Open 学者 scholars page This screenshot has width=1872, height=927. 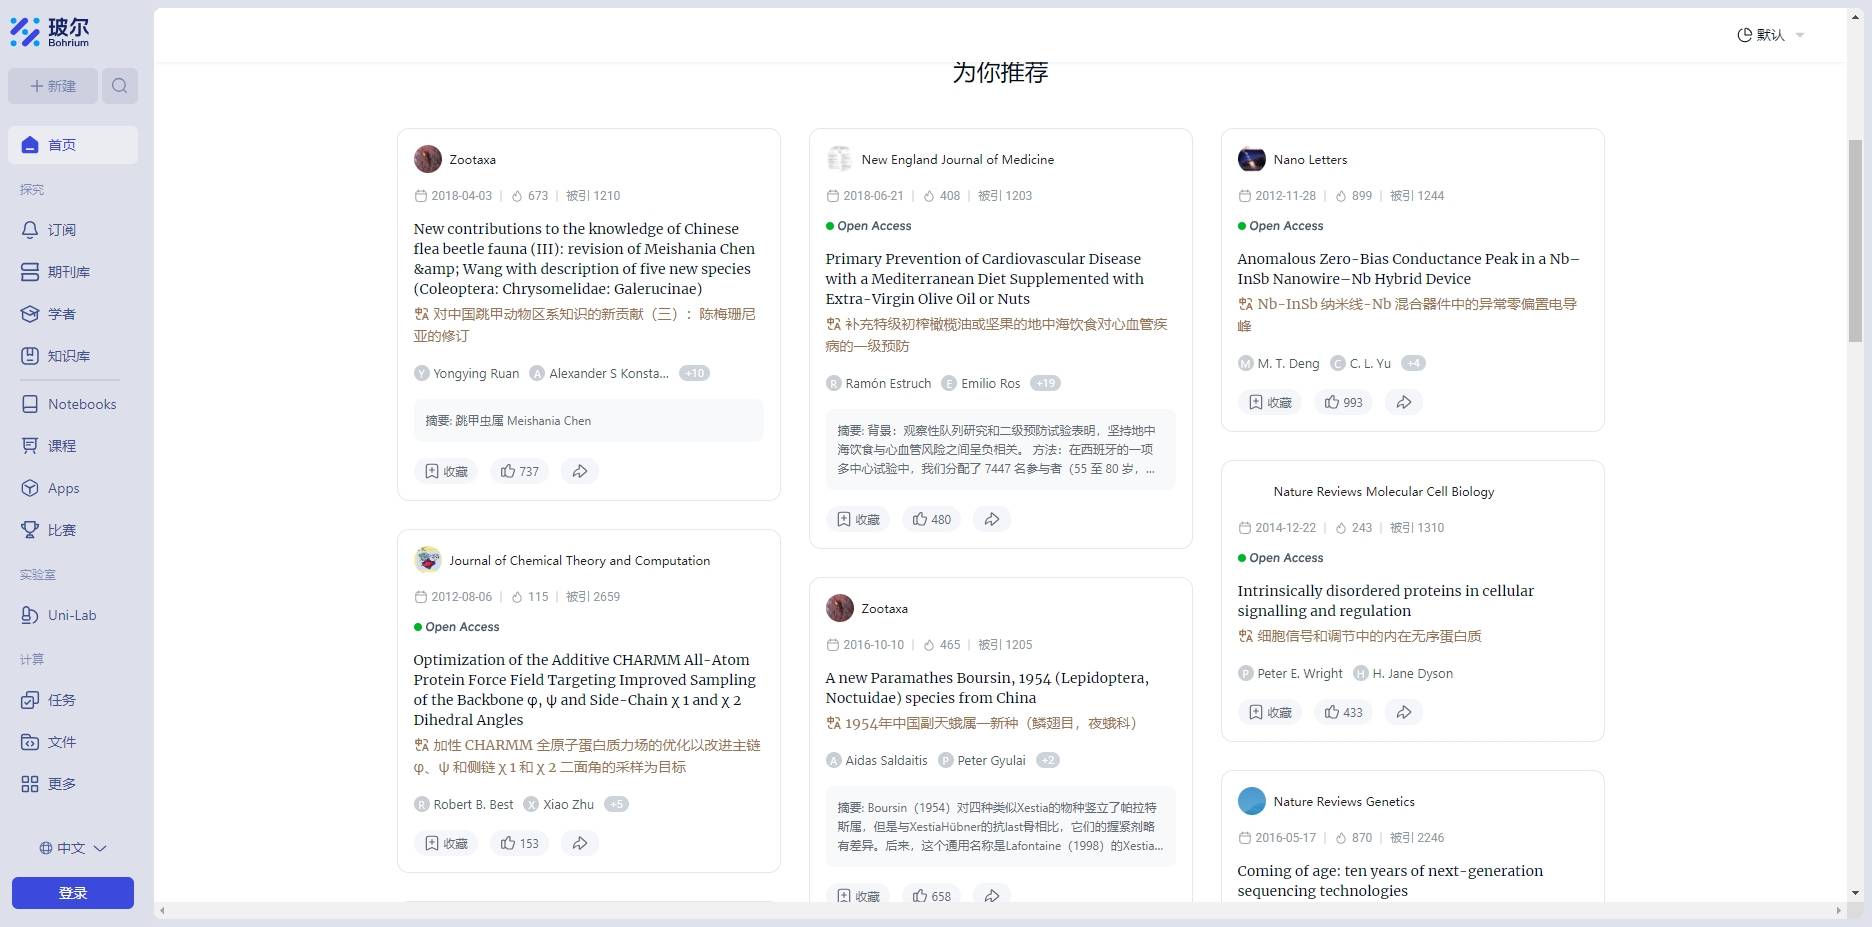(x=73, y=314)
